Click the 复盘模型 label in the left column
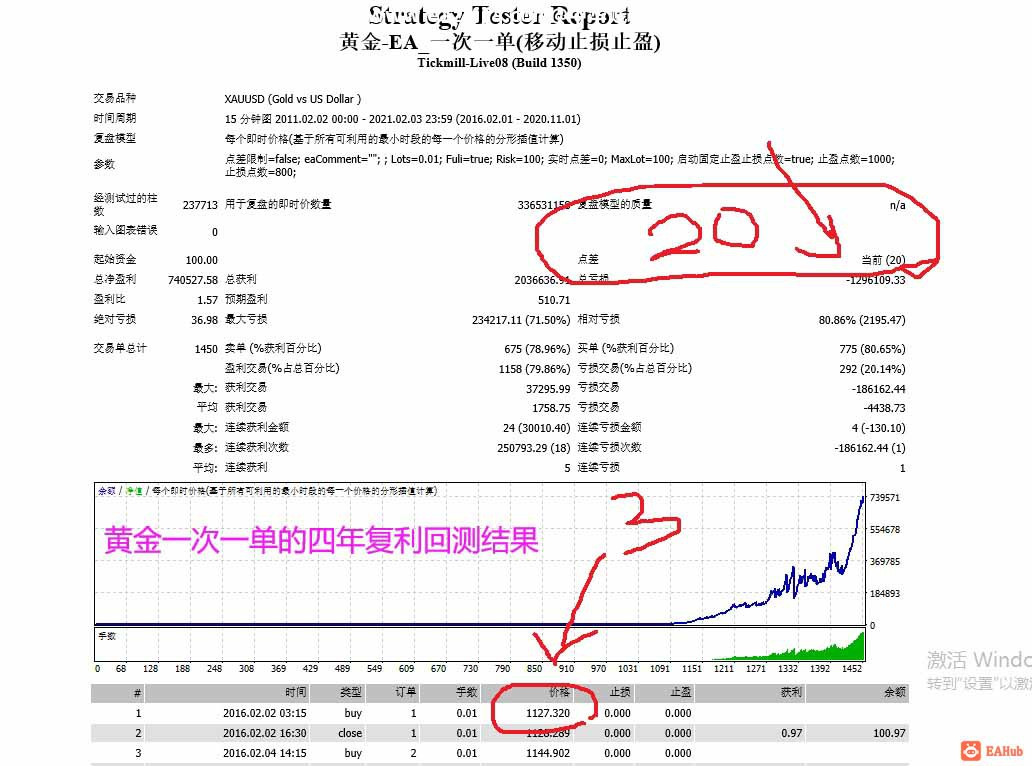Image resolution: width=1032 pixels, height=766 pixels. point(115,138)
